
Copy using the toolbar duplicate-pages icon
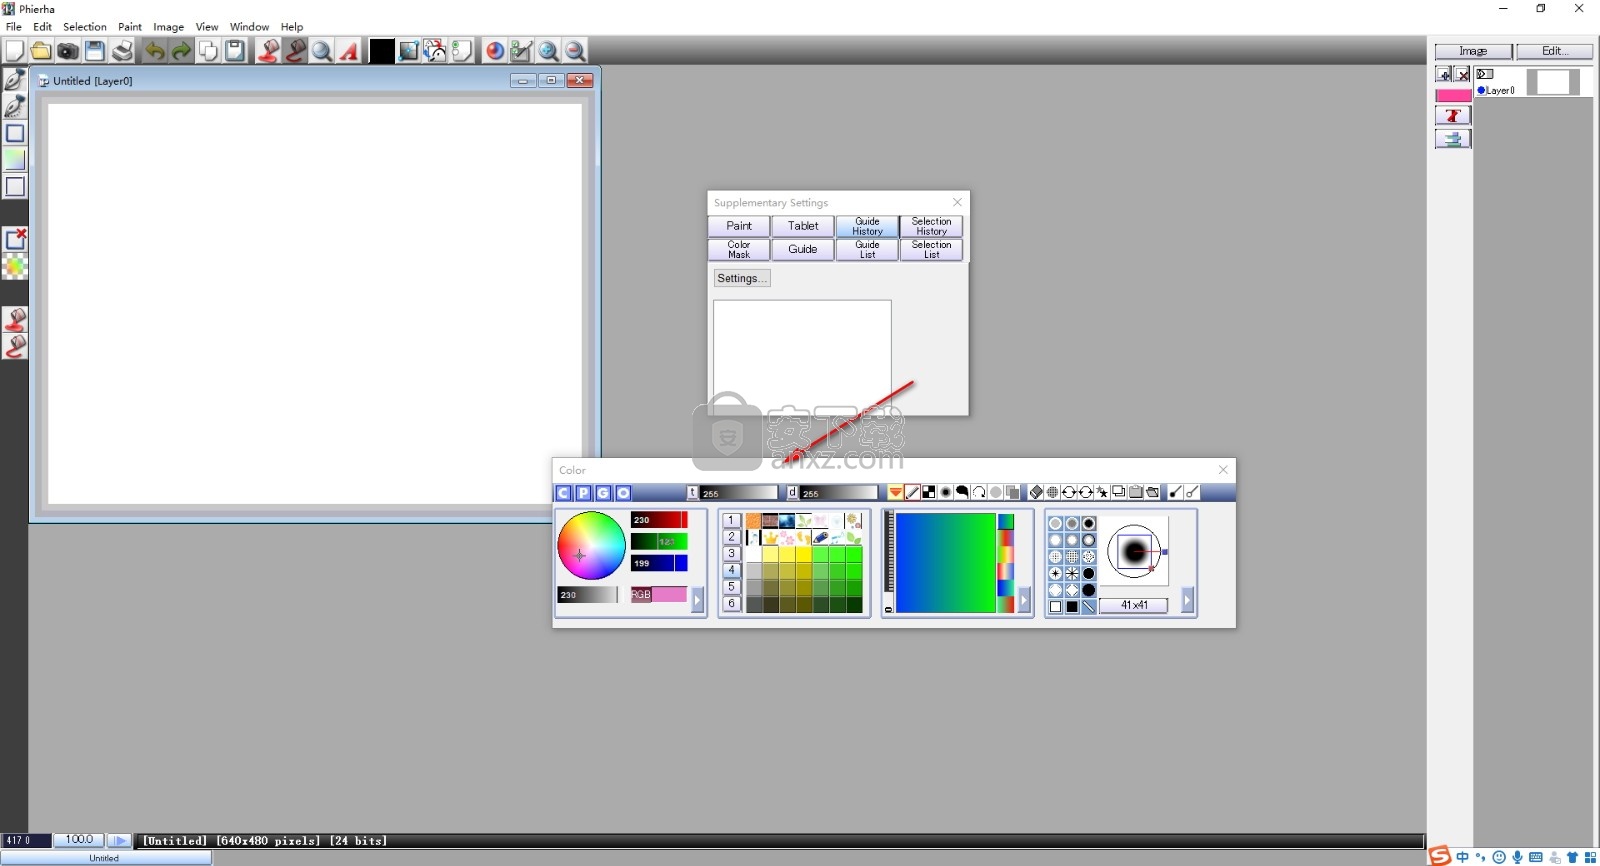[x=208, y=51]
